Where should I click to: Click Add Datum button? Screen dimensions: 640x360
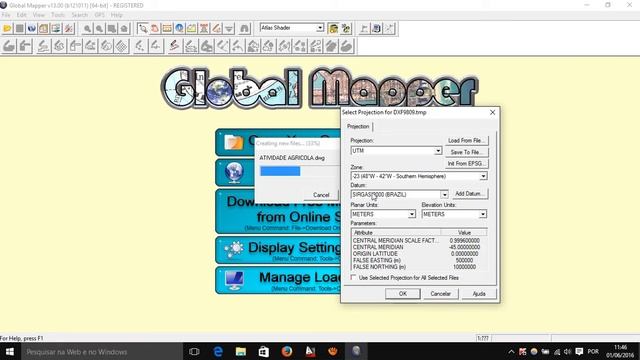tap(469, 194)
